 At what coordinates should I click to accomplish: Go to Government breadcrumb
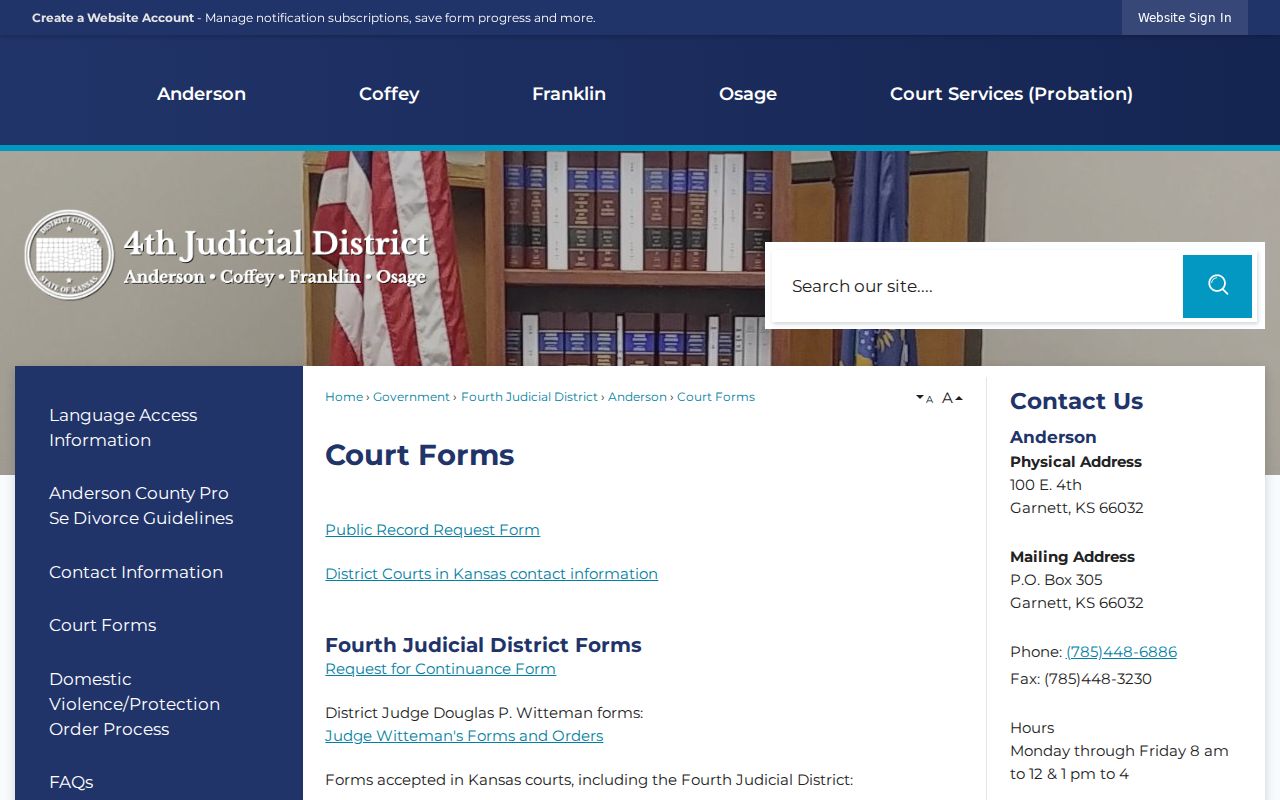point(411,397)
